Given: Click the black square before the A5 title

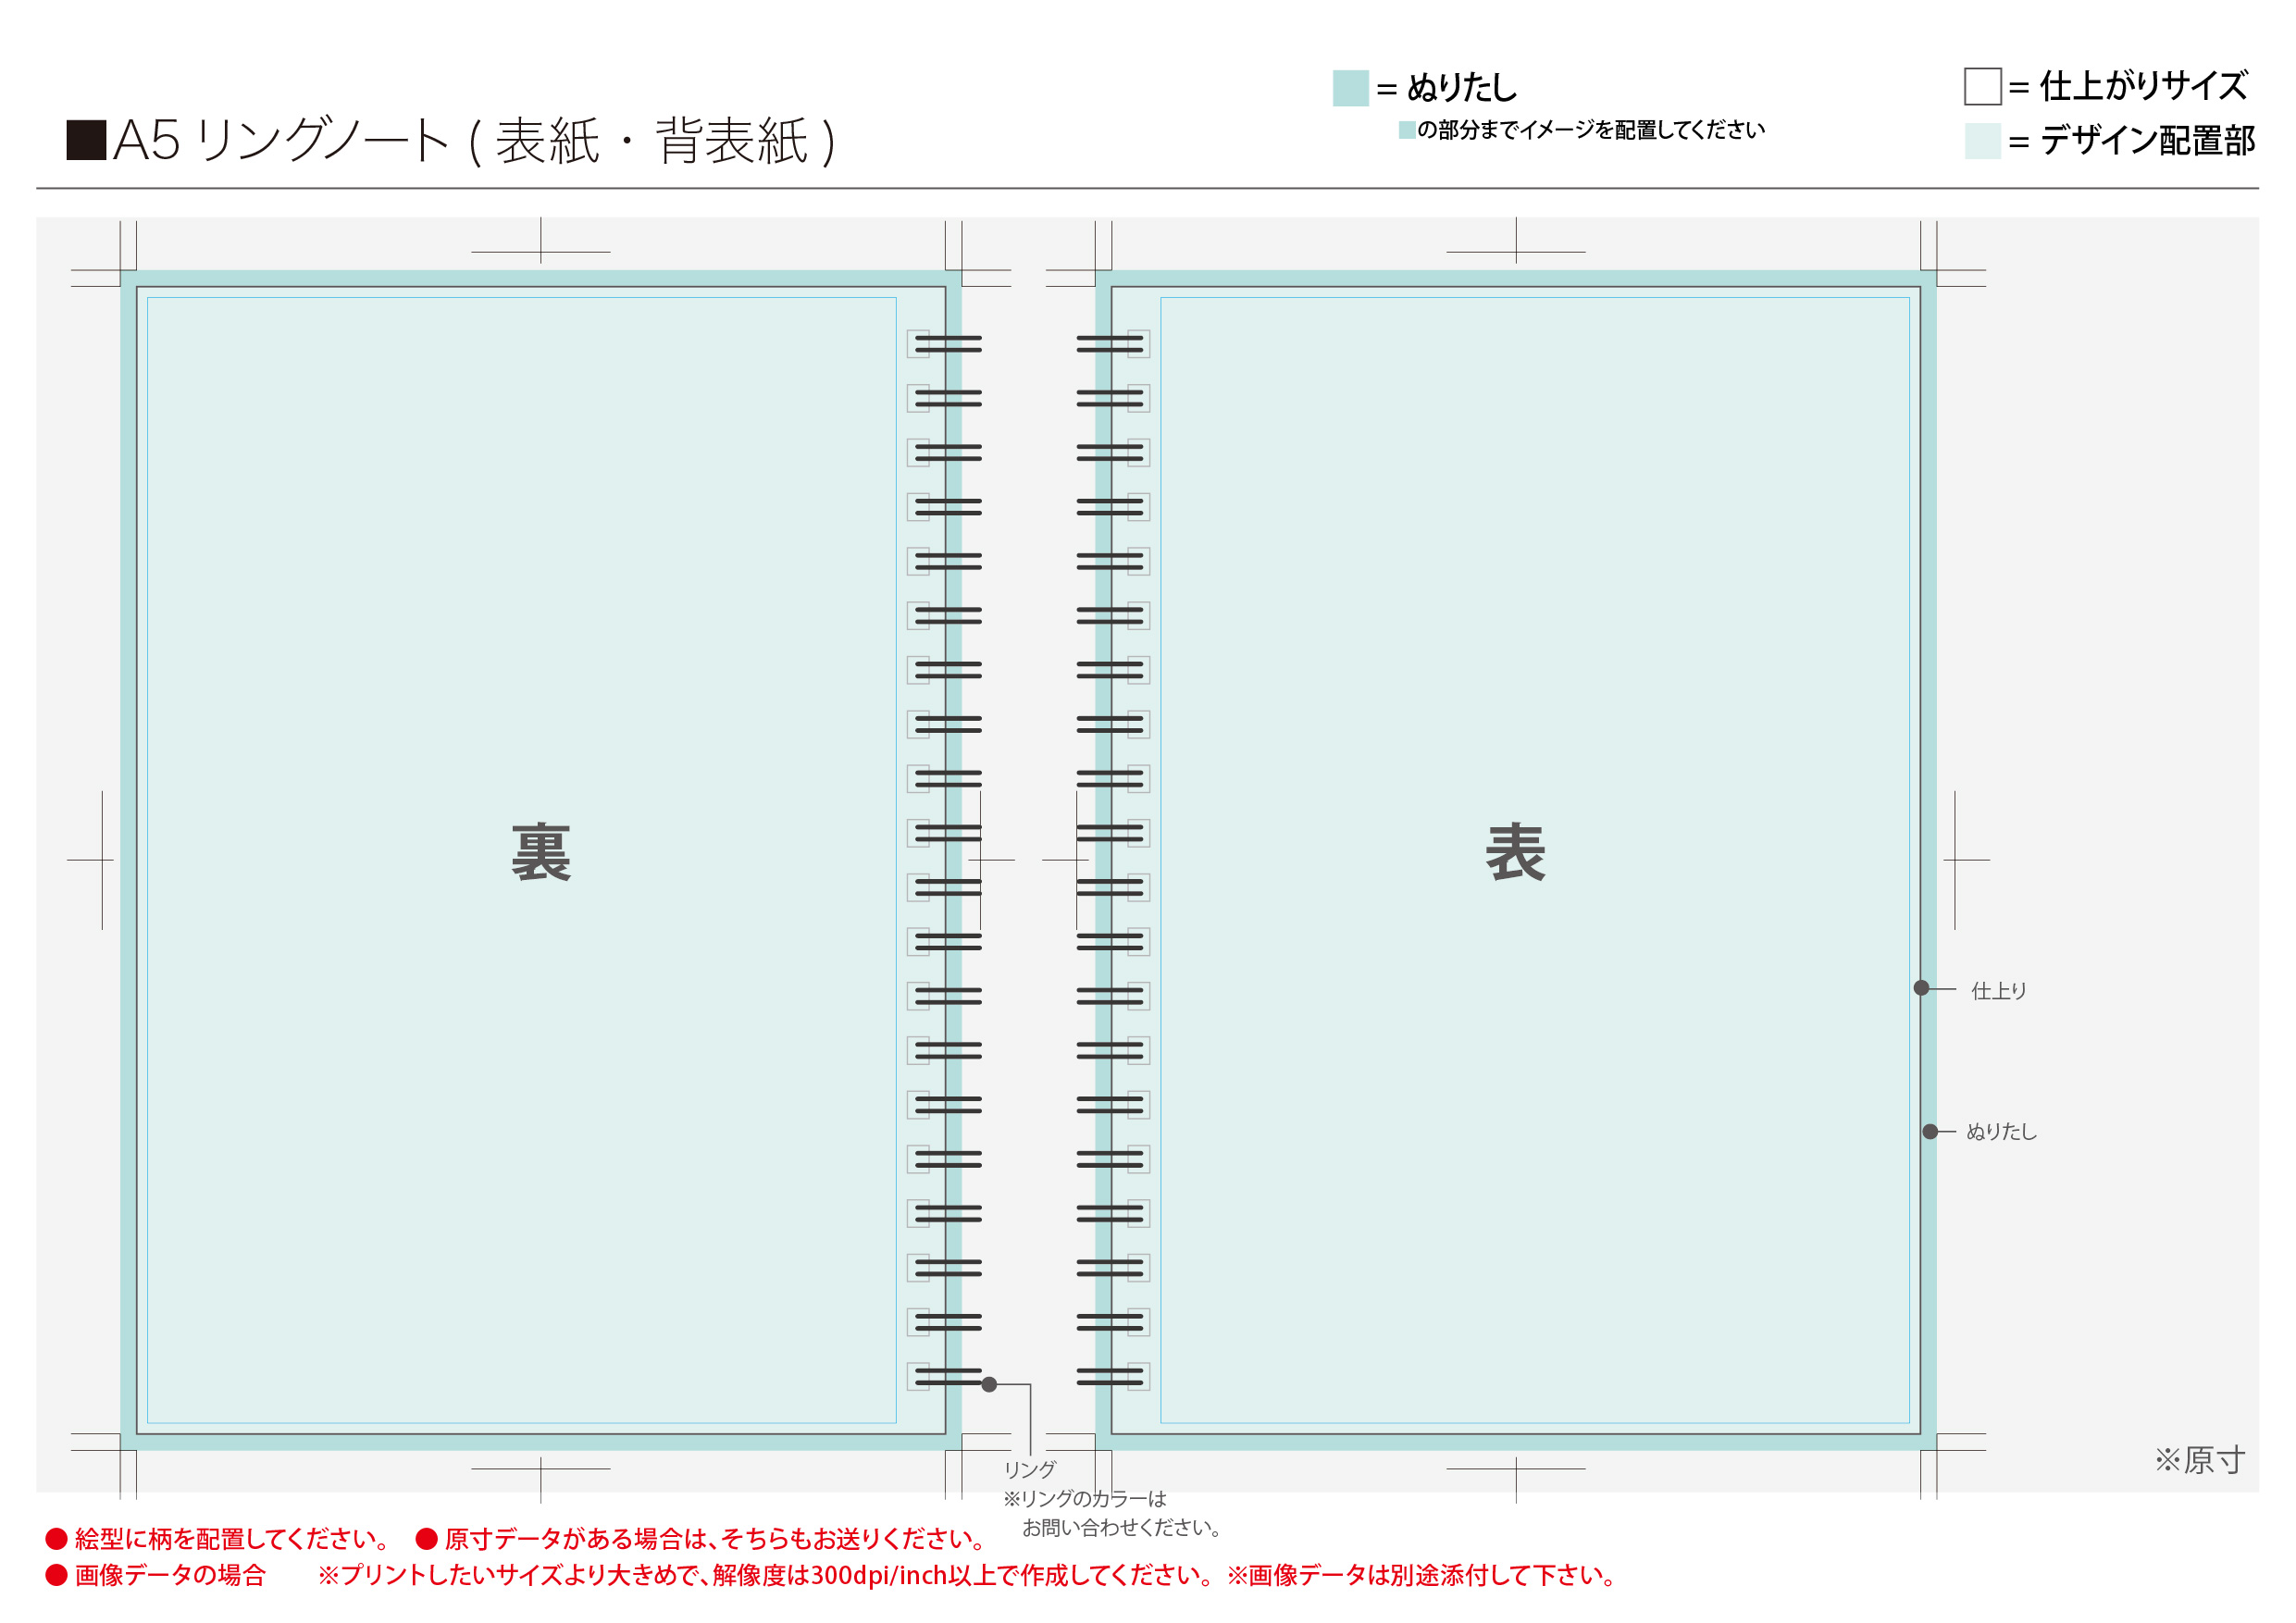Looking at the screenshot, I should 86,140.
